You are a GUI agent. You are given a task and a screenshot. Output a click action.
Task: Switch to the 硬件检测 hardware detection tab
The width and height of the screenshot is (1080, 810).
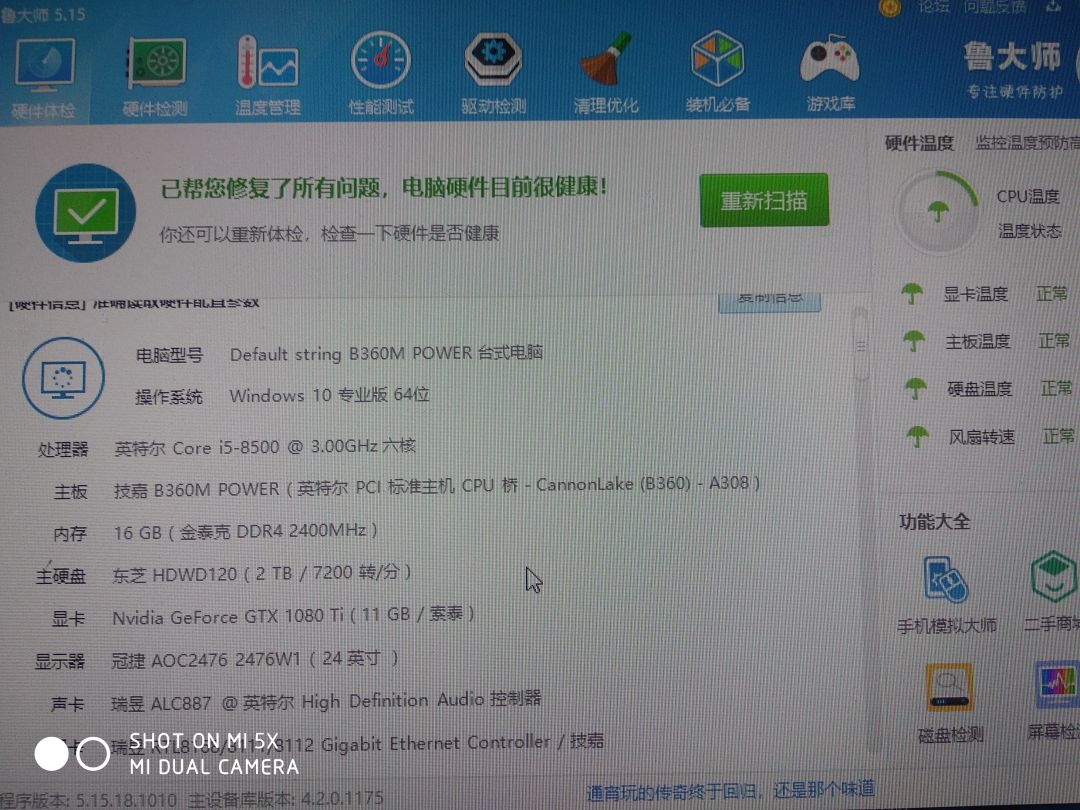click(x=156, y=77)
